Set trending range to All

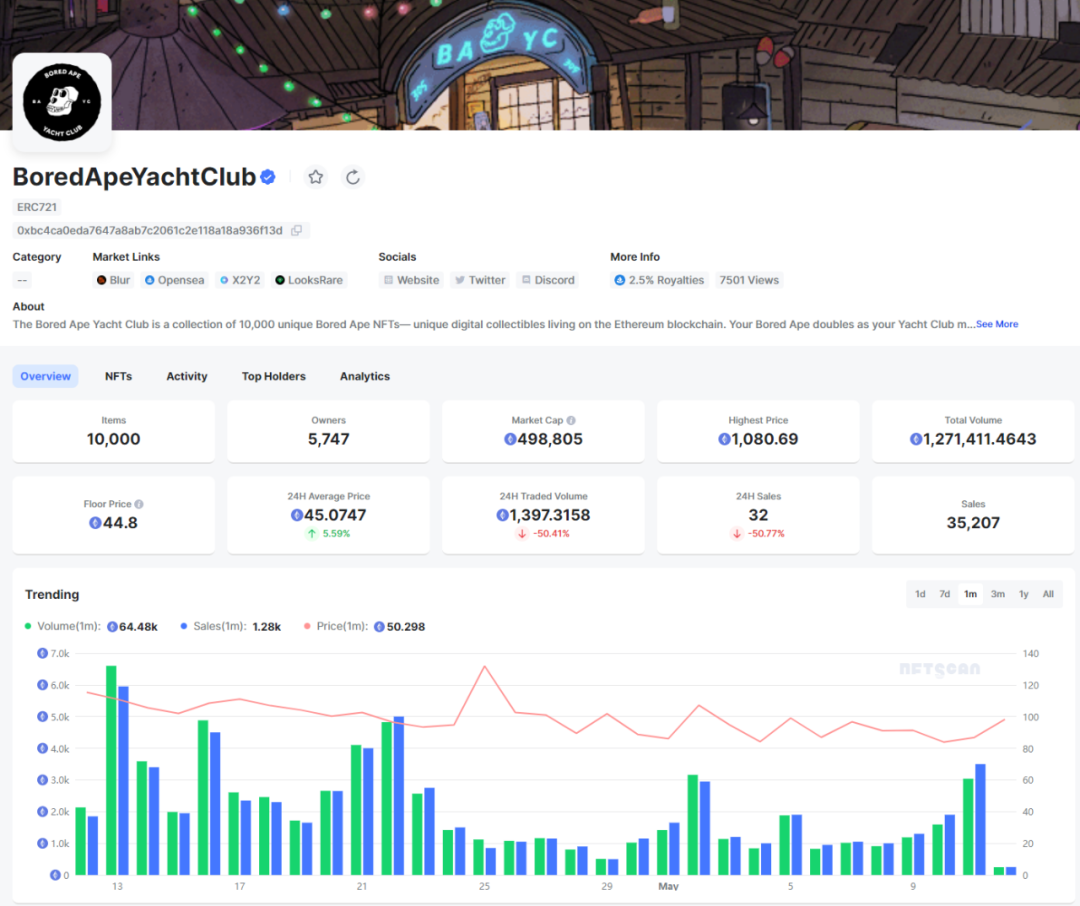coord(1048,594)
